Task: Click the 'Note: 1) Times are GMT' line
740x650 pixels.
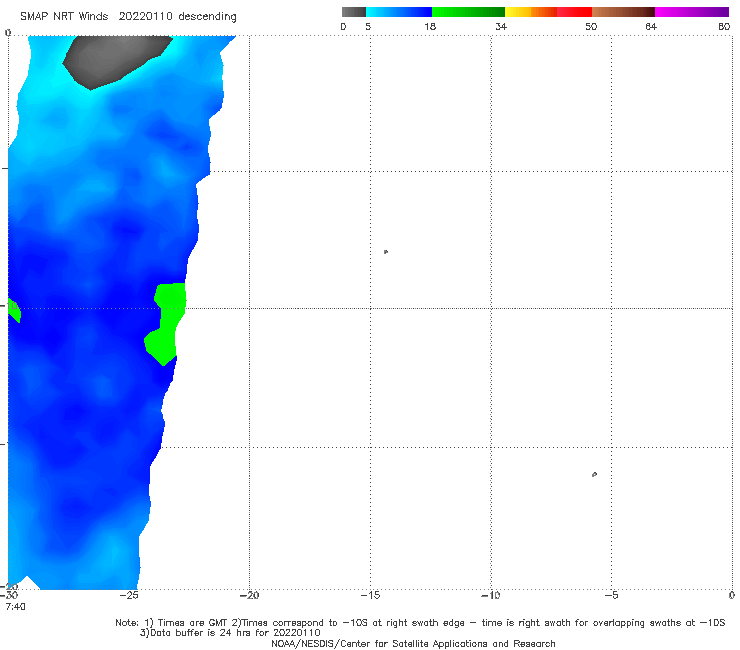Action: tap(420, 623)
